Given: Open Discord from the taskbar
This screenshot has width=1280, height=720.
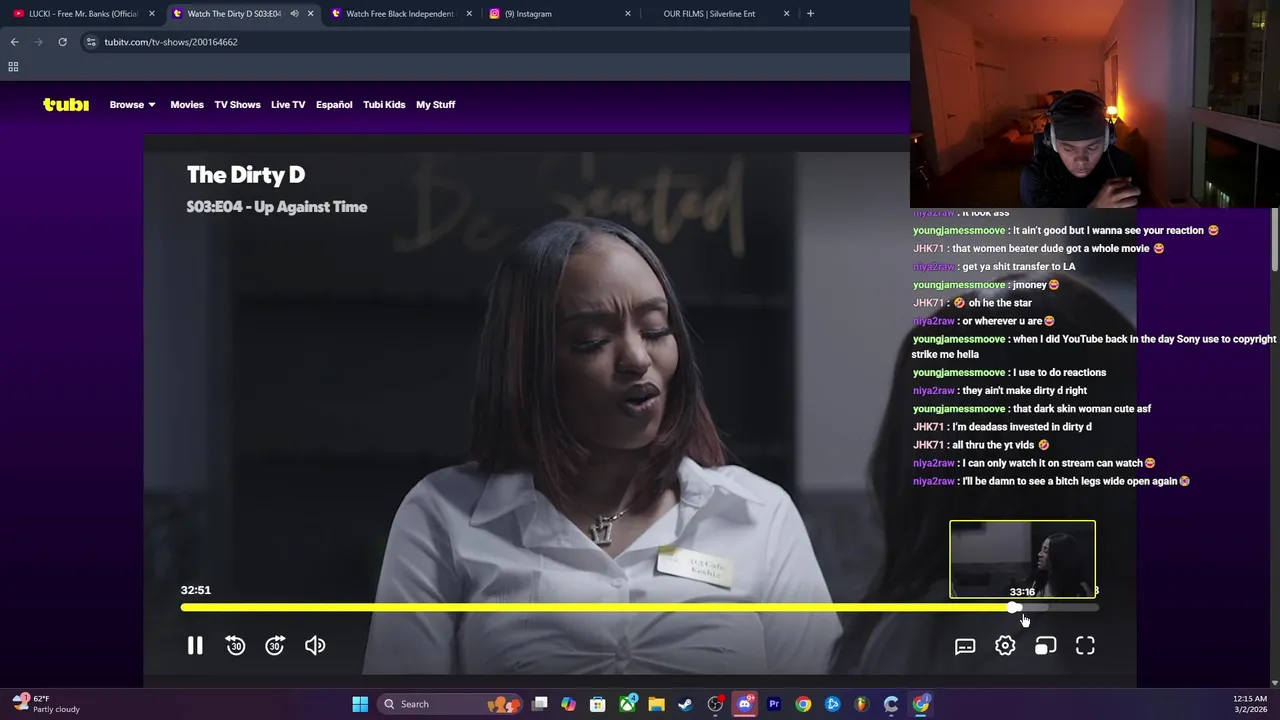Looking at the screenshot, I should pyautogui.click(x=744, y=704).
